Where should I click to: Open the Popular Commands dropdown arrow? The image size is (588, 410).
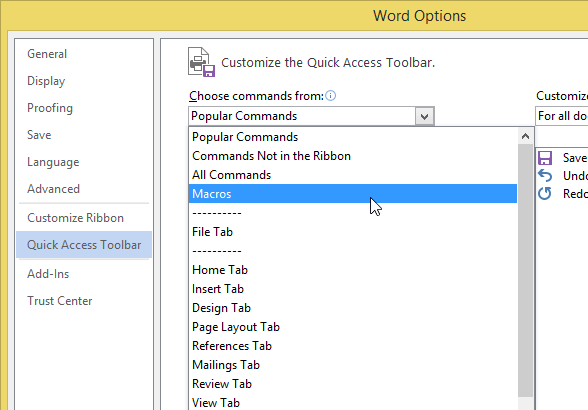coord(424,116)
